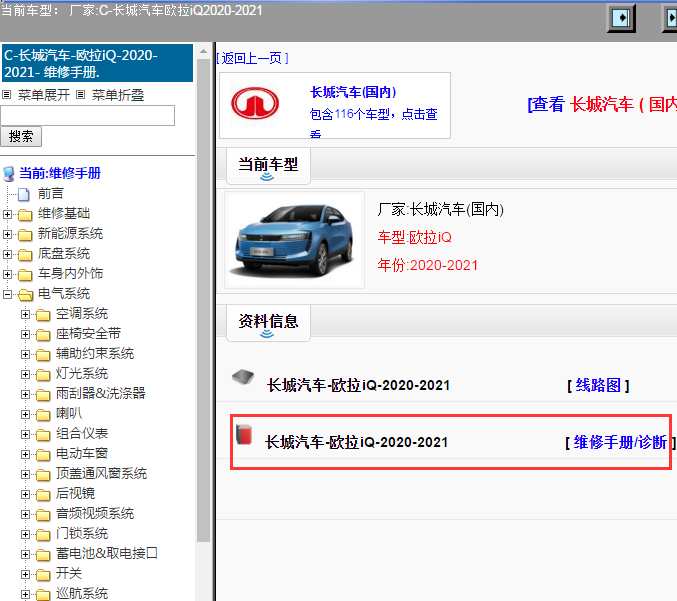Click the 辅助约束系统 folder icon
Screen dimensions: 677x601
[x=43, y=354]
